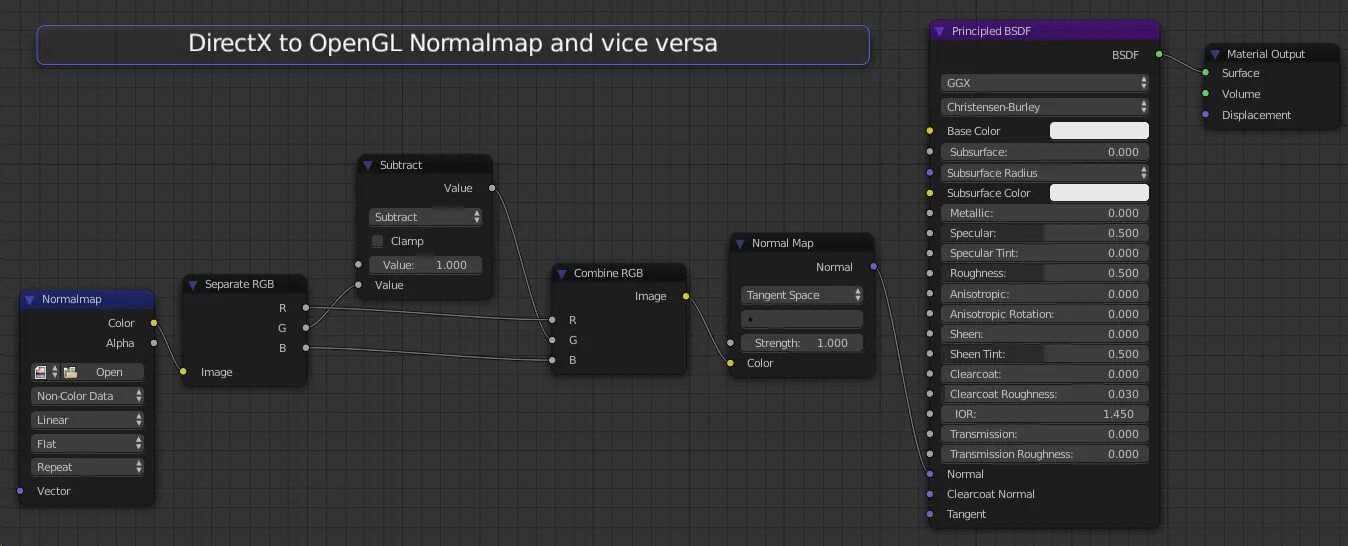Click Material Output Volume socket
Image resolution: width=1348 pixels, height=546 pixels.
click(1205, 94)
